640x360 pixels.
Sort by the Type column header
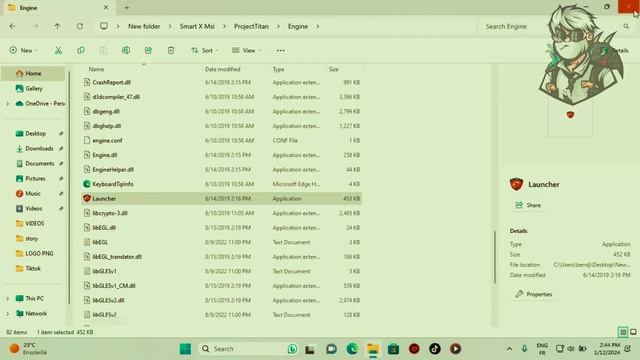click(278, 69)
